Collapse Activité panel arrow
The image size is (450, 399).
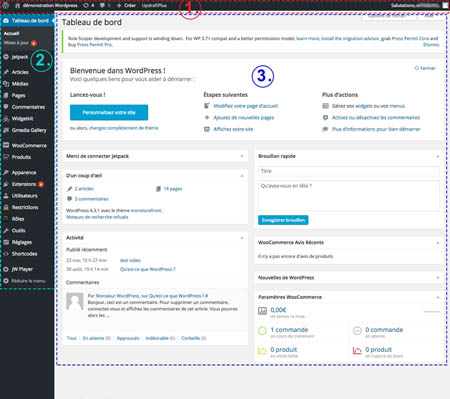[x=242, y=238]
